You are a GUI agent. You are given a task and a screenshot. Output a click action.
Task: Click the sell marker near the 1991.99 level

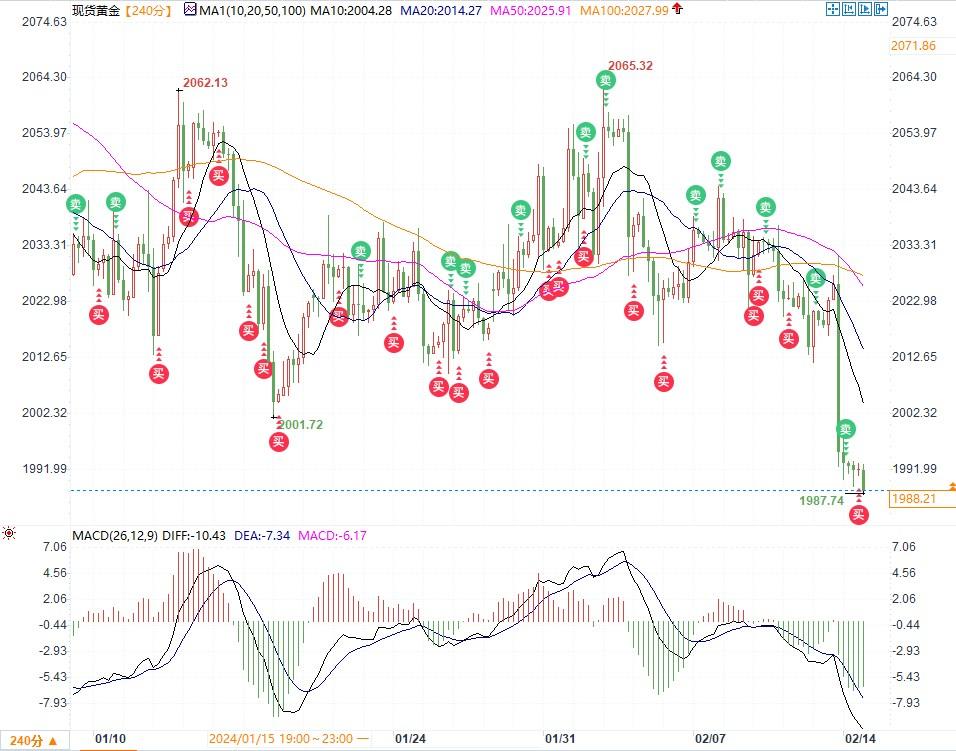[846, 429]
